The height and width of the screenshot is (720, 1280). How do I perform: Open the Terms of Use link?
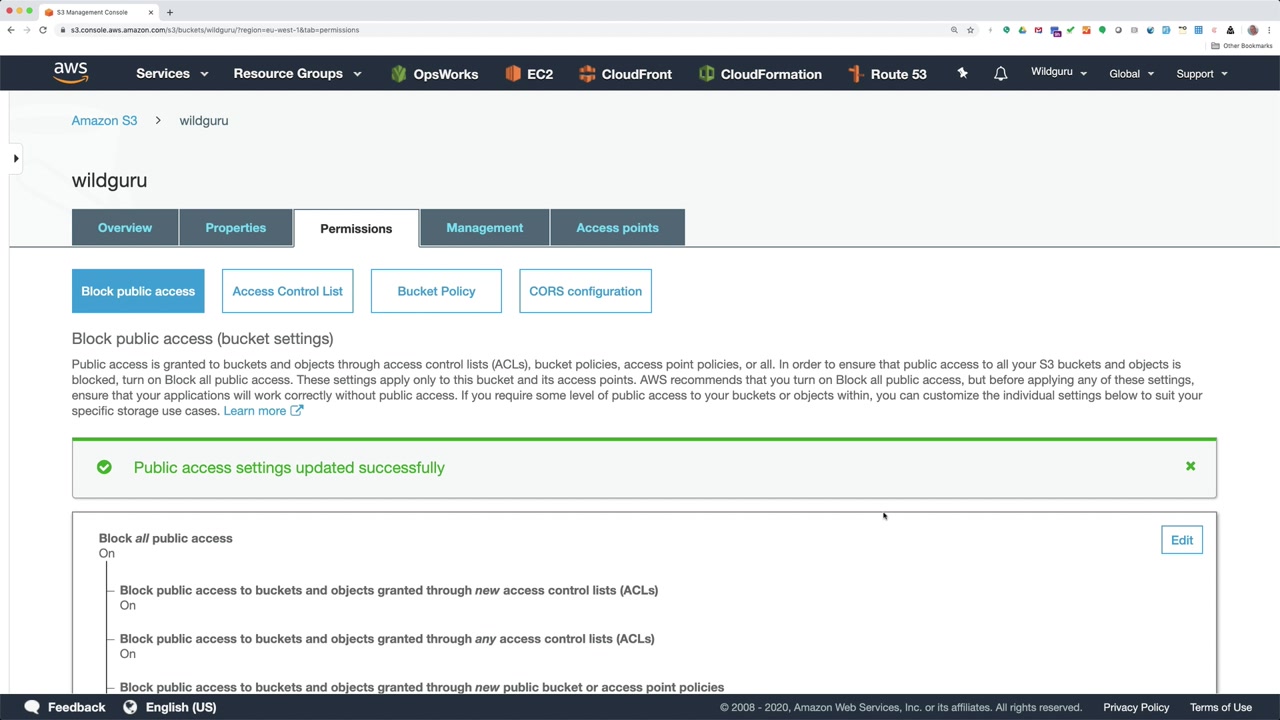[x=1221, y=707]
